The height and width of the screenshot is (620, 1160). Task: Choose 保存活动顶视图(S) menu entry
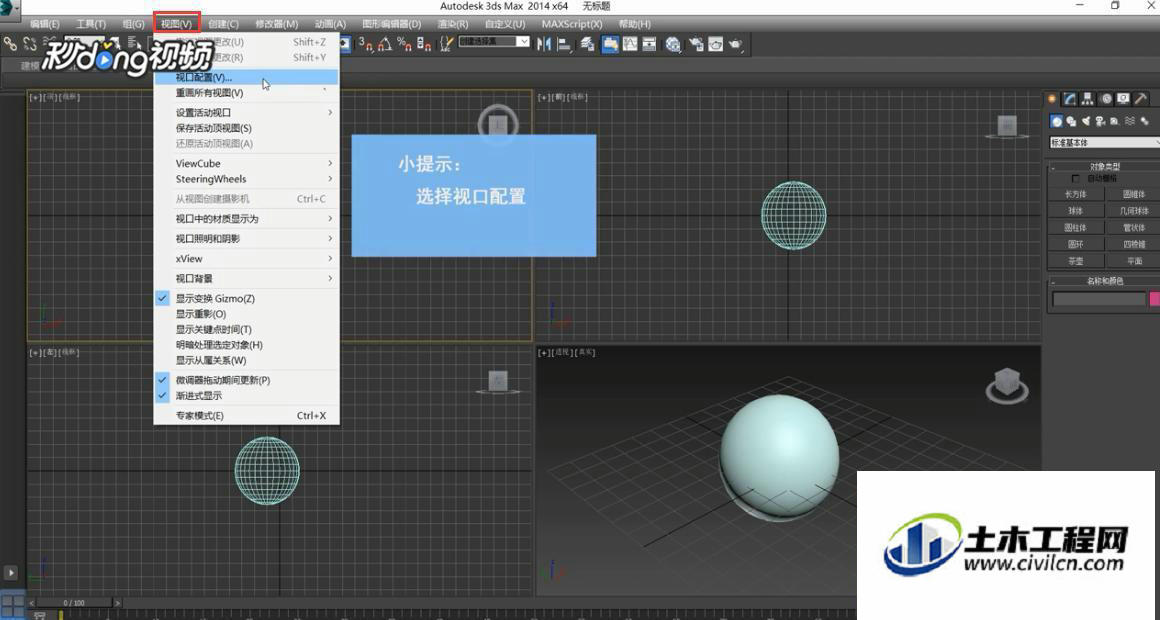click(x=246, y=128)
